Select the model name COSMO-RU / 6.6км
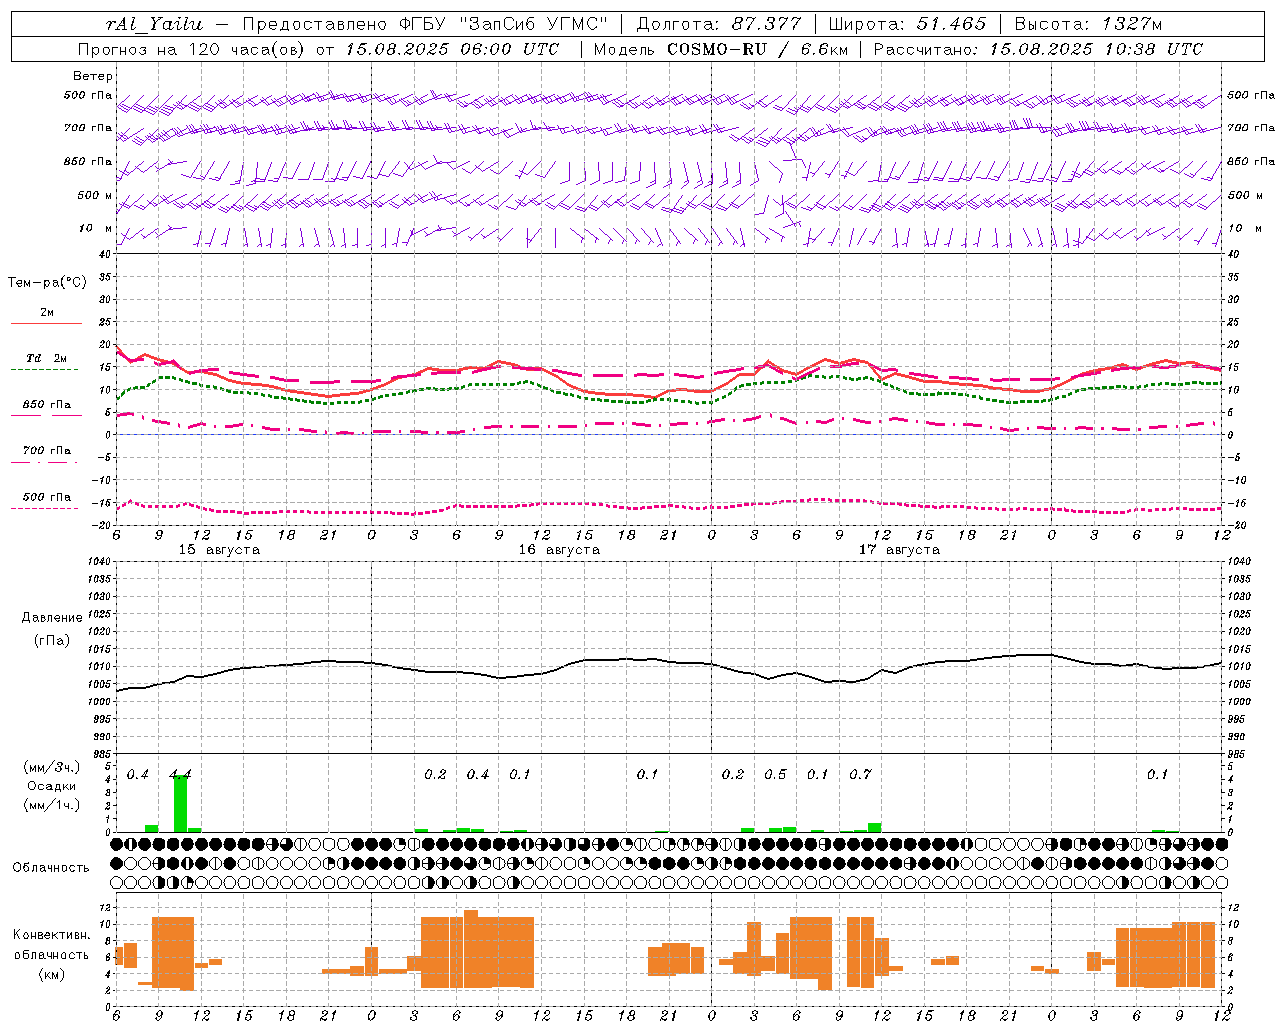 [757, 49]
